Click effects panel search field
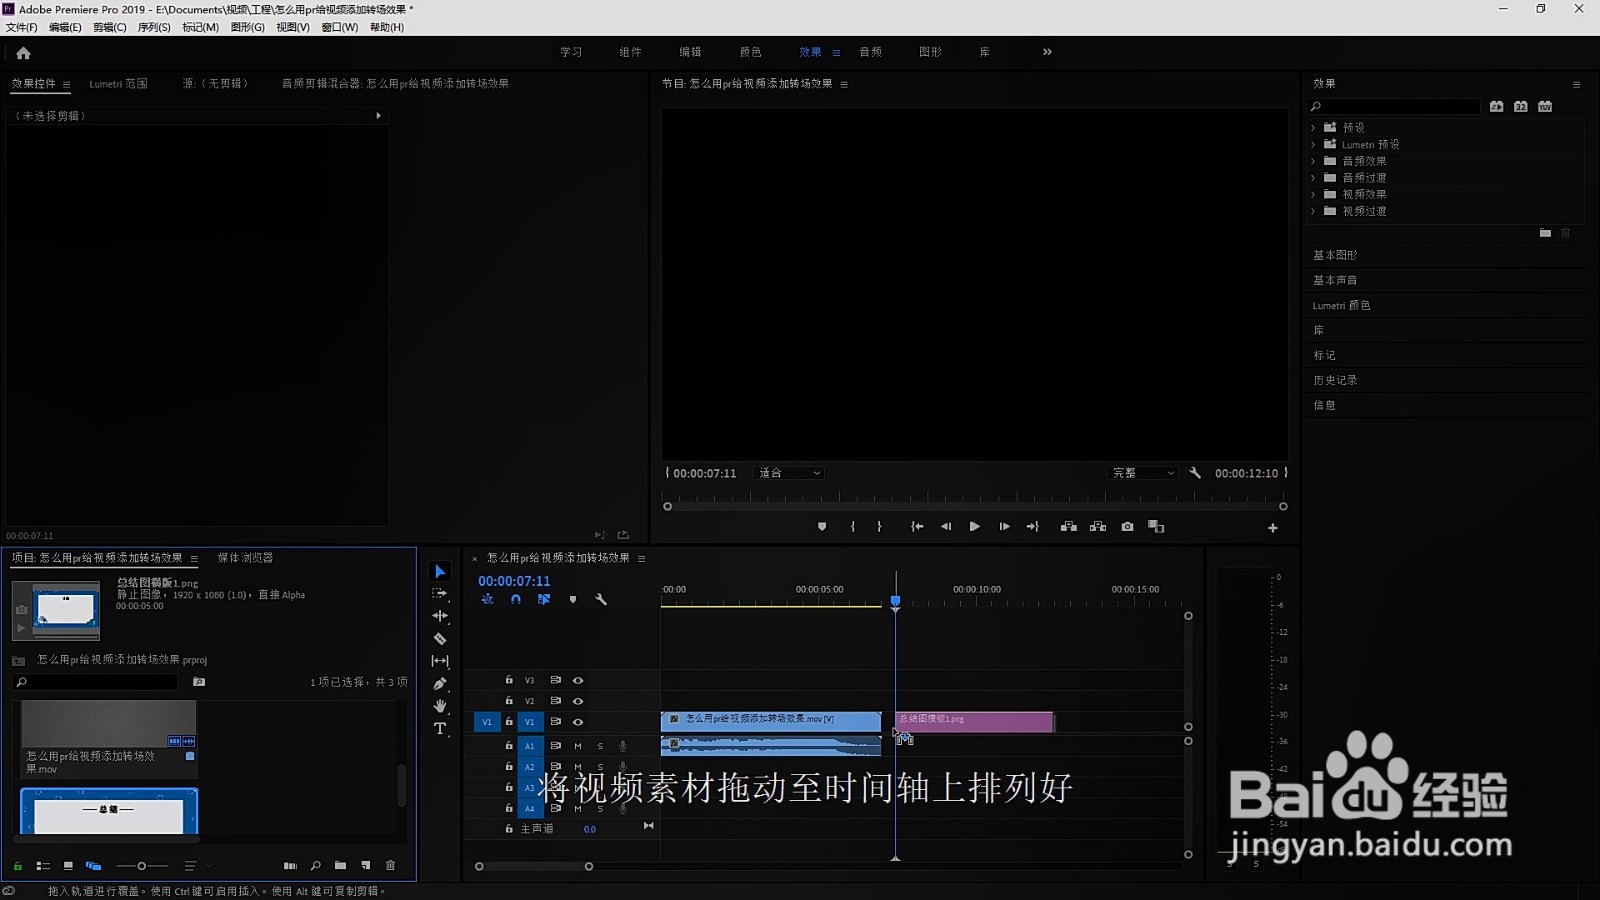The width and height of the screenshot is (1600, 900). [x=1395, y=107]
